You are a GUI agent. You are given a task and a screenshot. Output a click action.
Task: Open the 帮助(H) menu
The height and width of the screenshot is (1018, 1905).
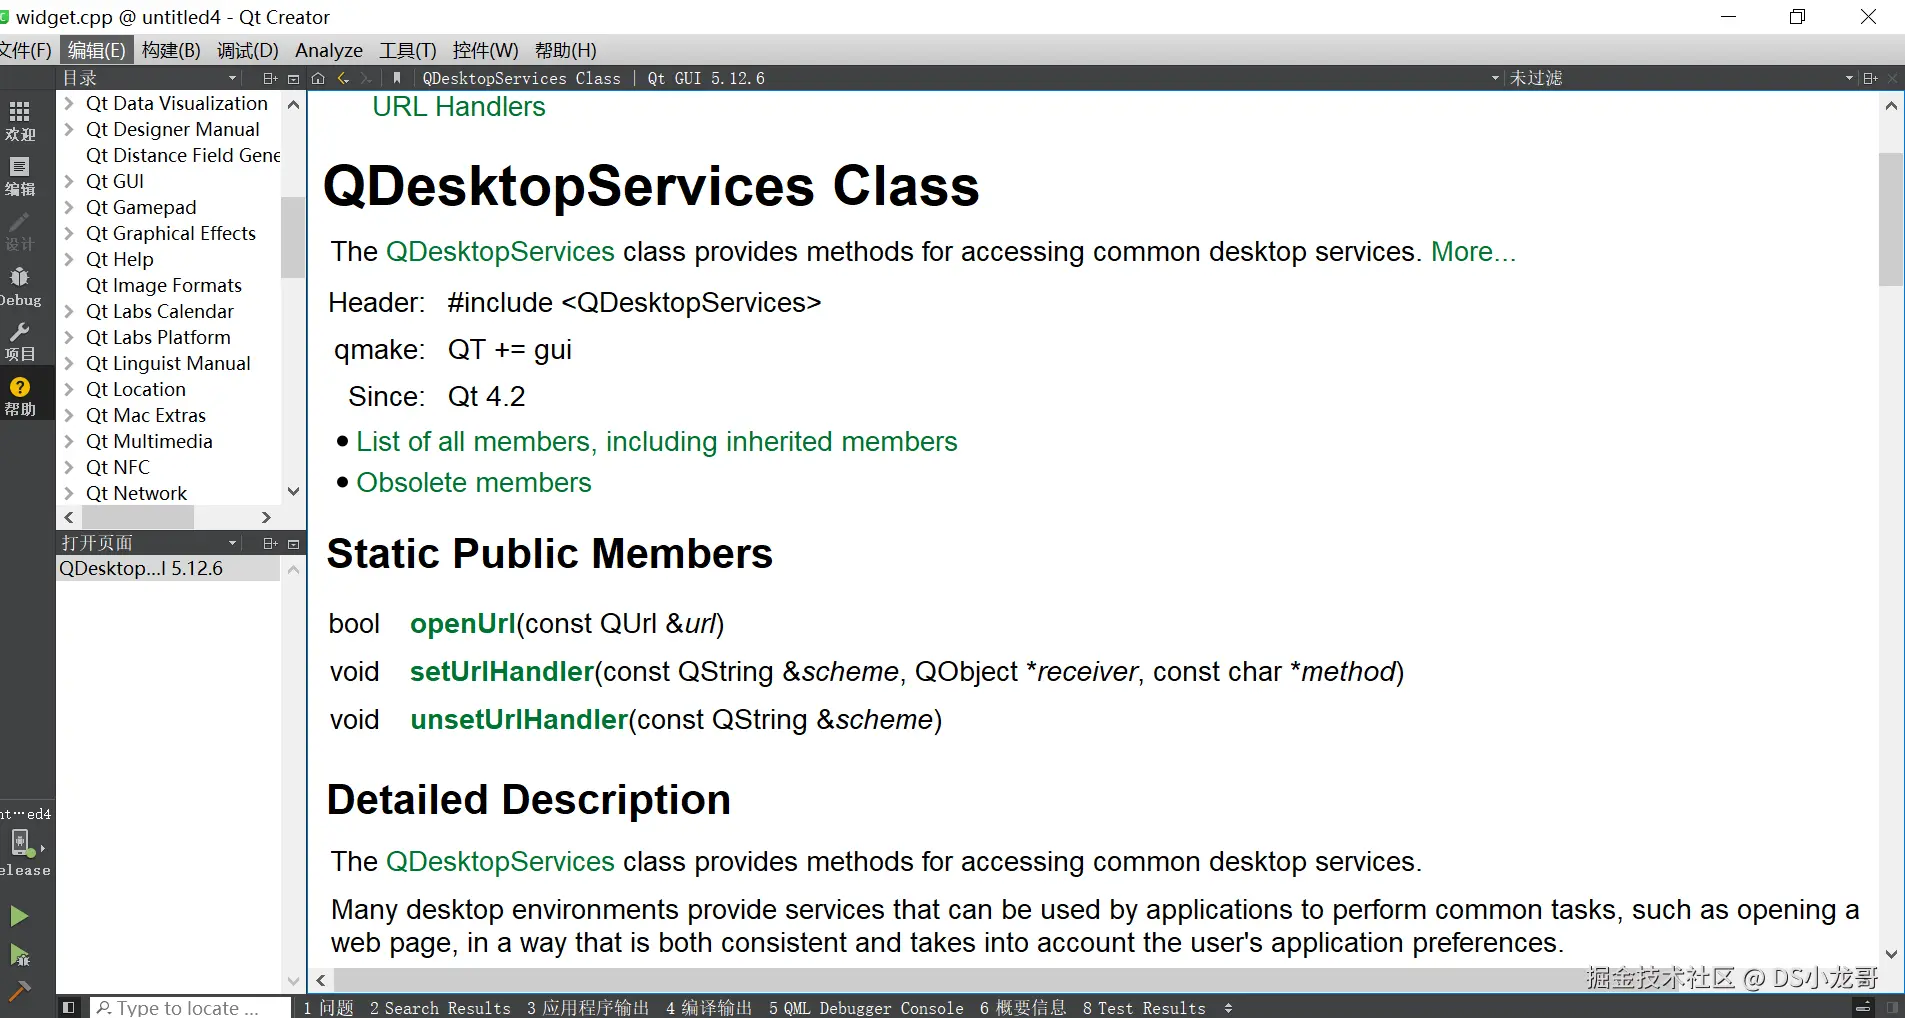click(565, 50)
